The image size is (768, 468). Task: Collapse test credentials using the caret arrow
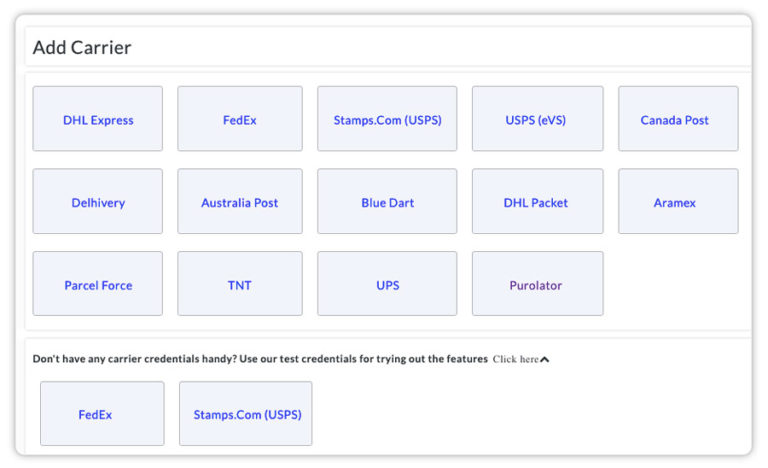(545, 360)
